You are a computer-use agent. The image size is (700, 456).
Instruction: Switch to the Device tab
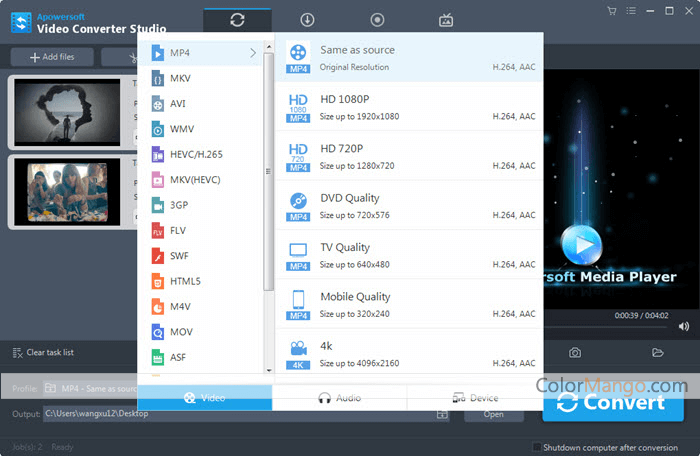click(474, 397)
